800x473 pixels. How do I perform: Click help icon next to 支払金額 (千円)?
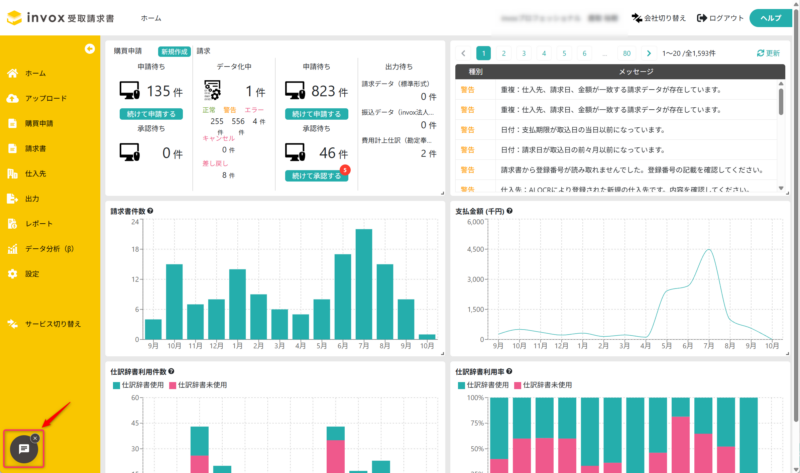[x=509, y=211]
